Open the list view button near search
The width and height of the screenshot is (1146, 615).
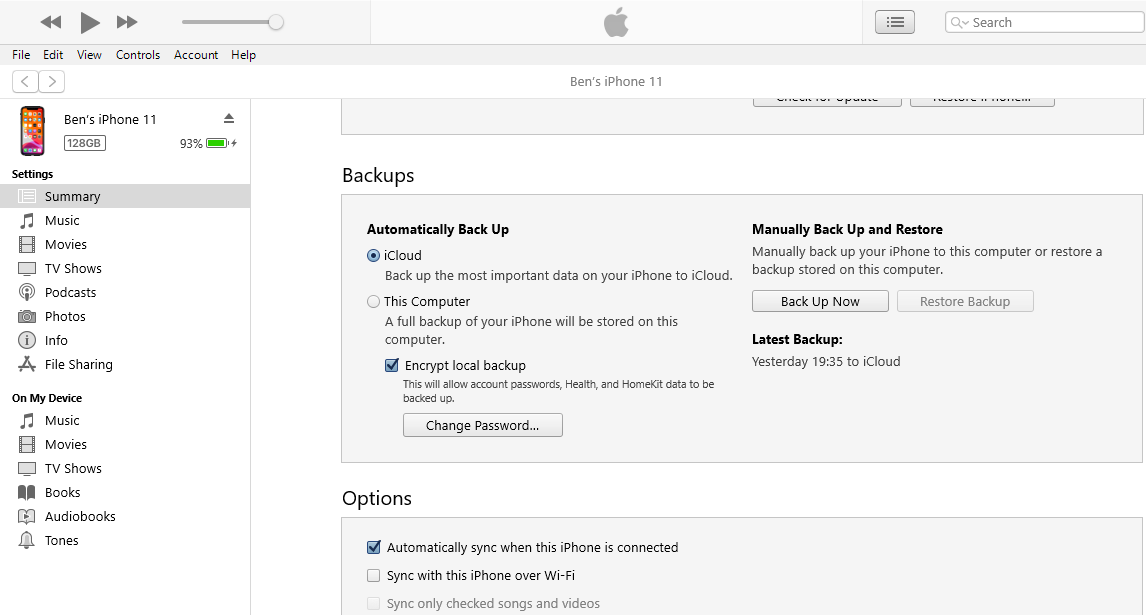(894, 22)
